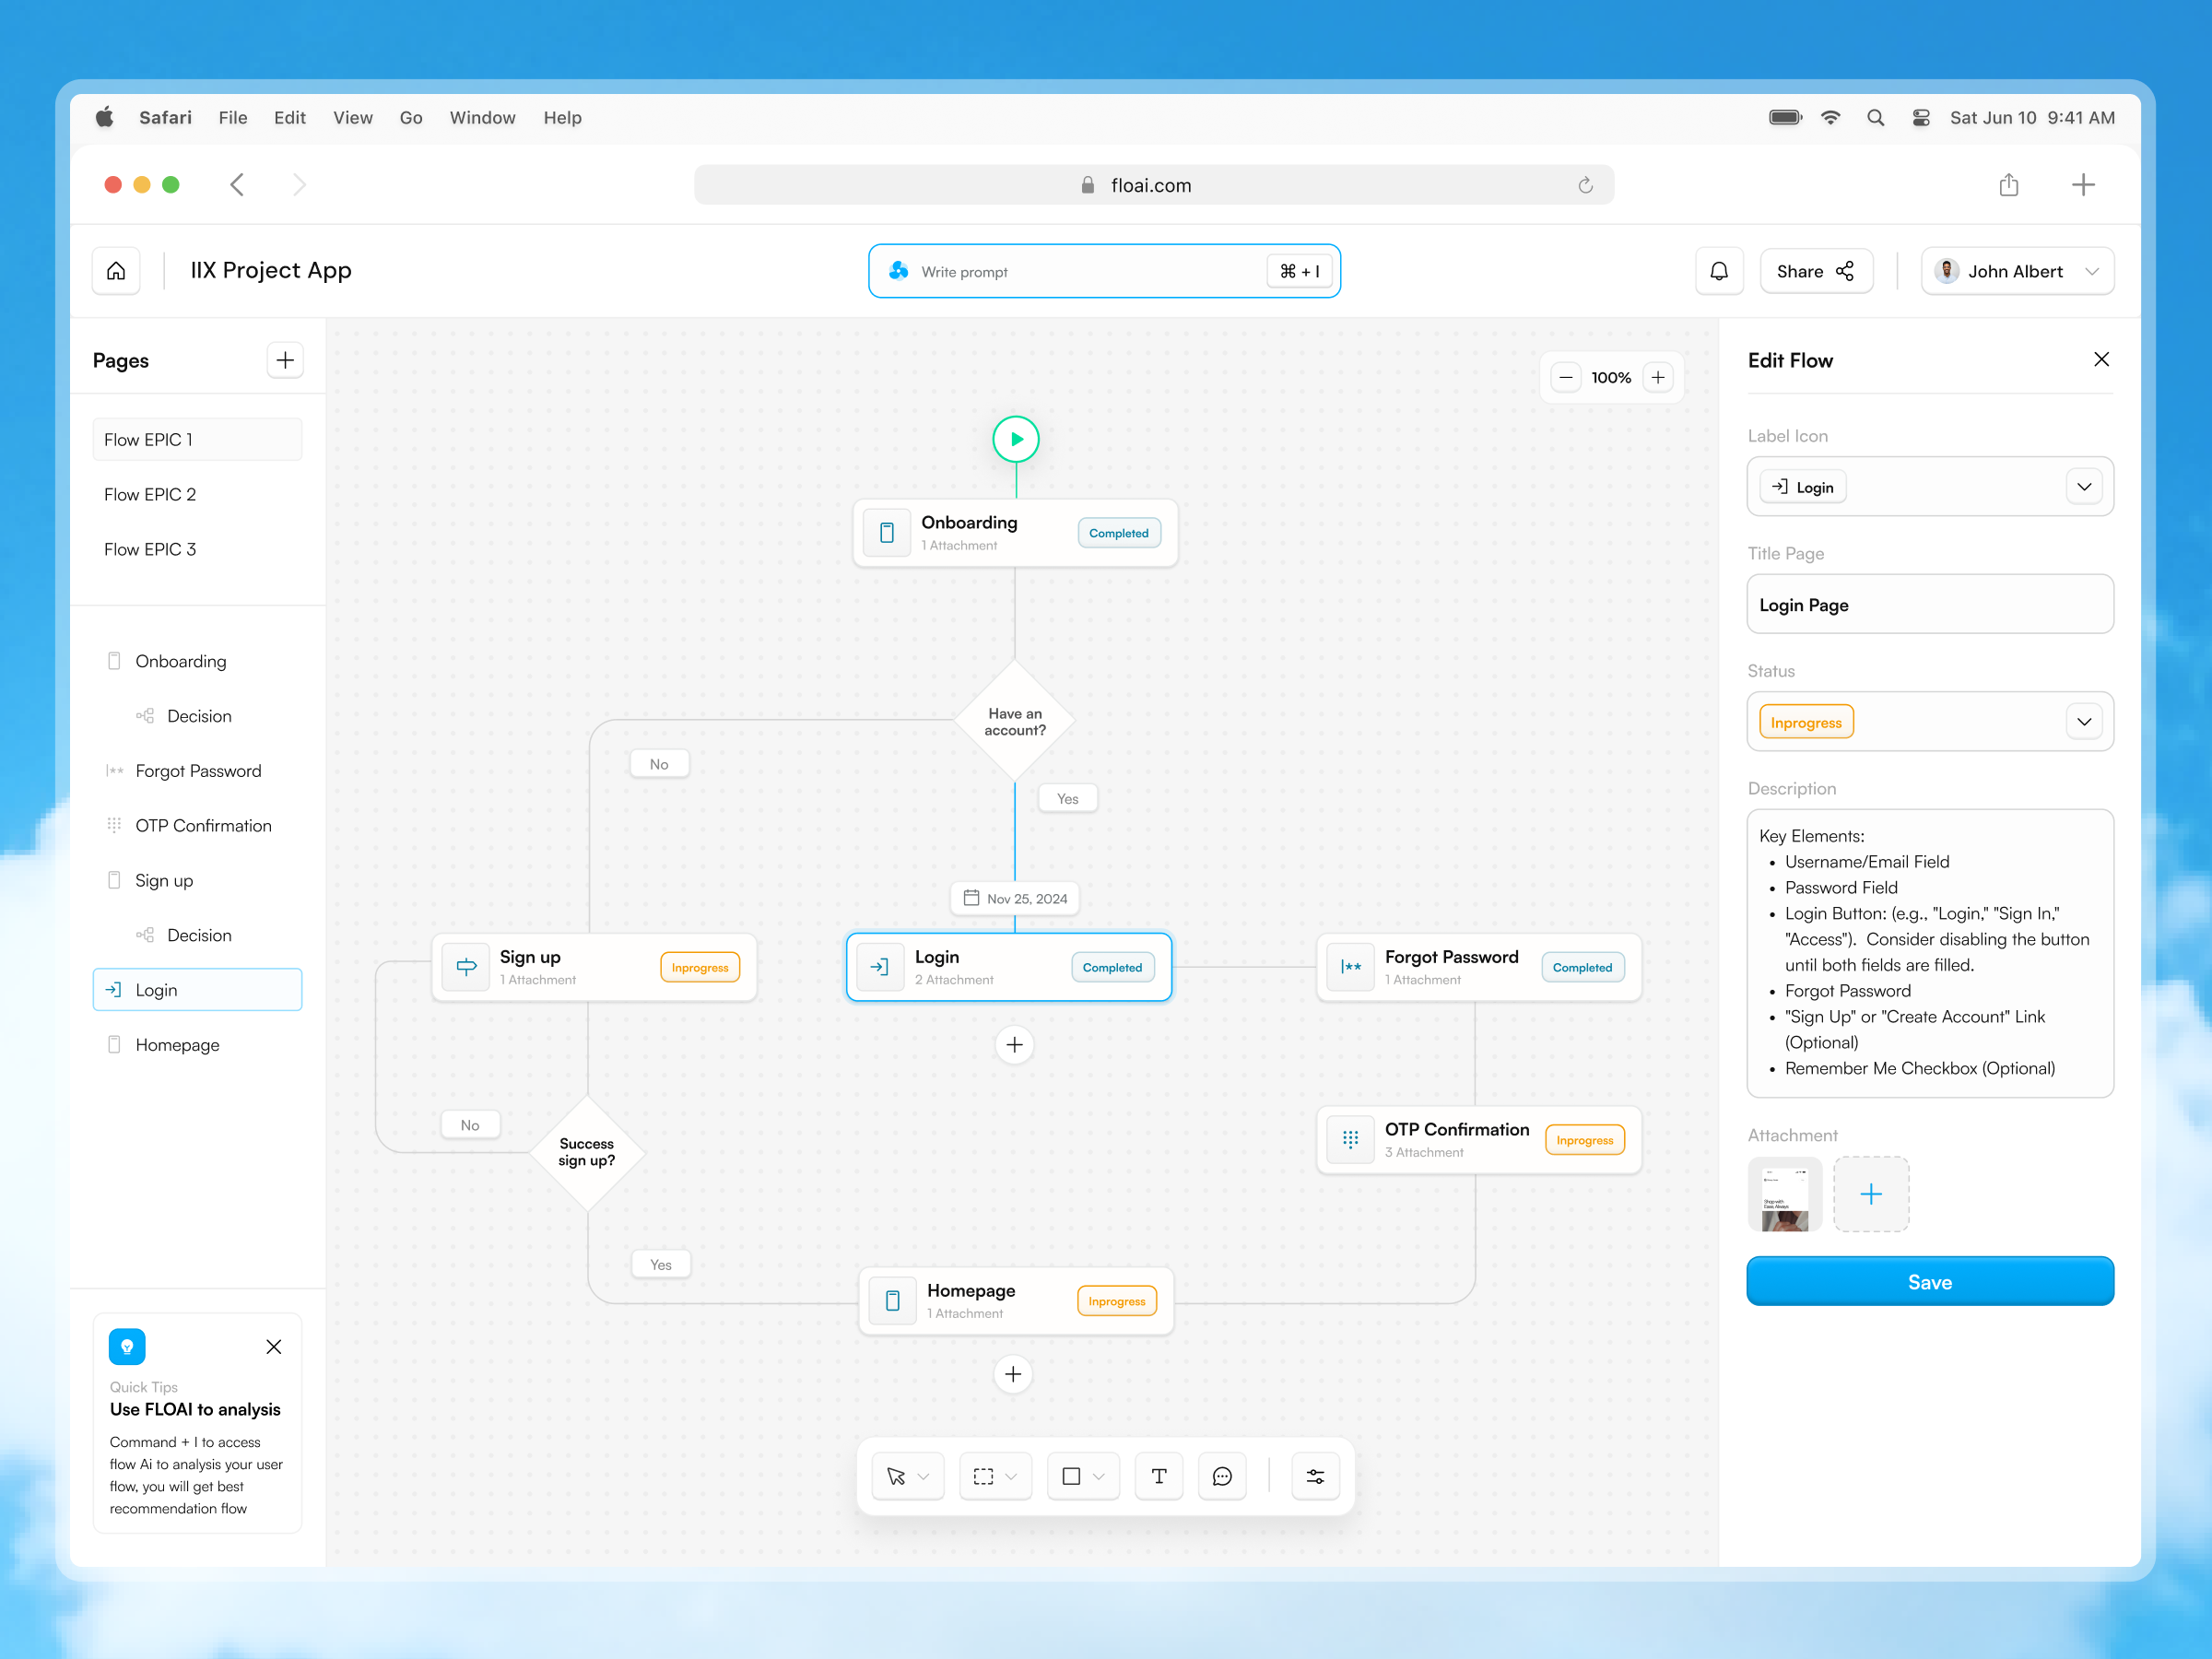Screen dimensions: 2212x1659
Task: Click the Nov 25, 2024 date label
Action: 1014,898
